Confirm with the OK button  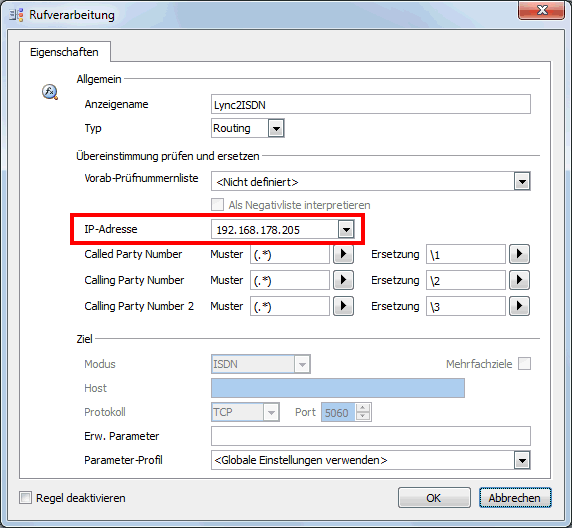coord(434,498)
